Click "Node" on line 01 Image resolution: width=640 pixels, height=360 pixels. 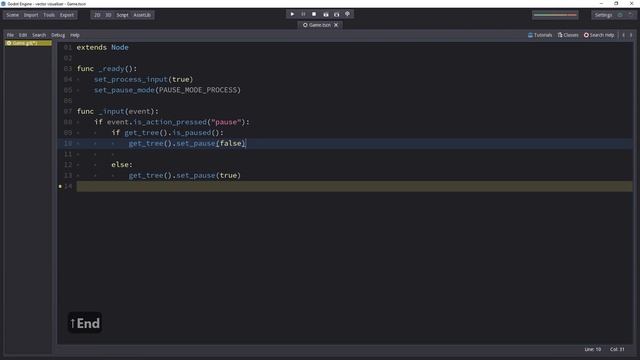click(x=120, y=47)
